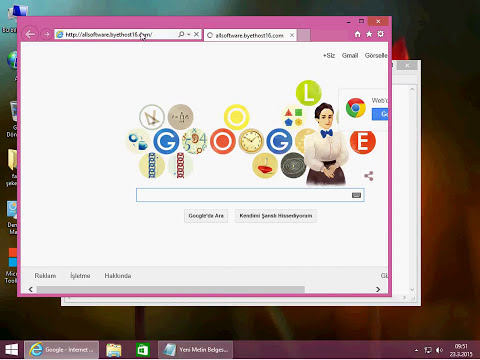Click the blue chain doodle circle
This screenshot has height=360, width=480.
pyautogui.click(x=152, y=165)
